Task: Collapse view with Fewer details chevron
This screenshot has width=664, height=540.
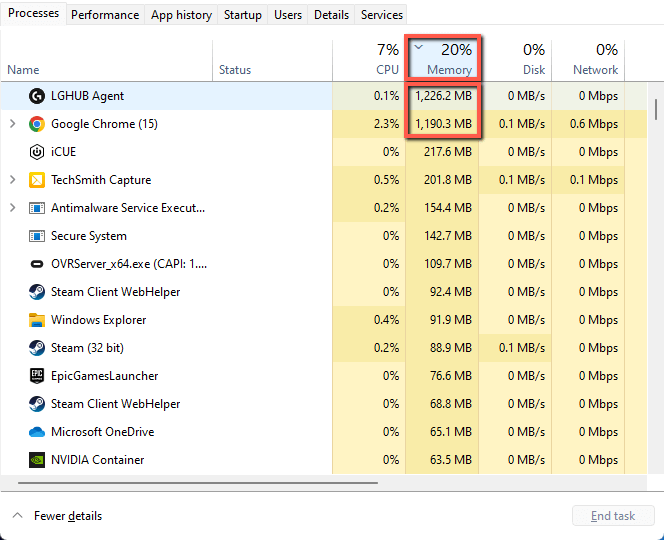Action: click(x=18, y=515)
